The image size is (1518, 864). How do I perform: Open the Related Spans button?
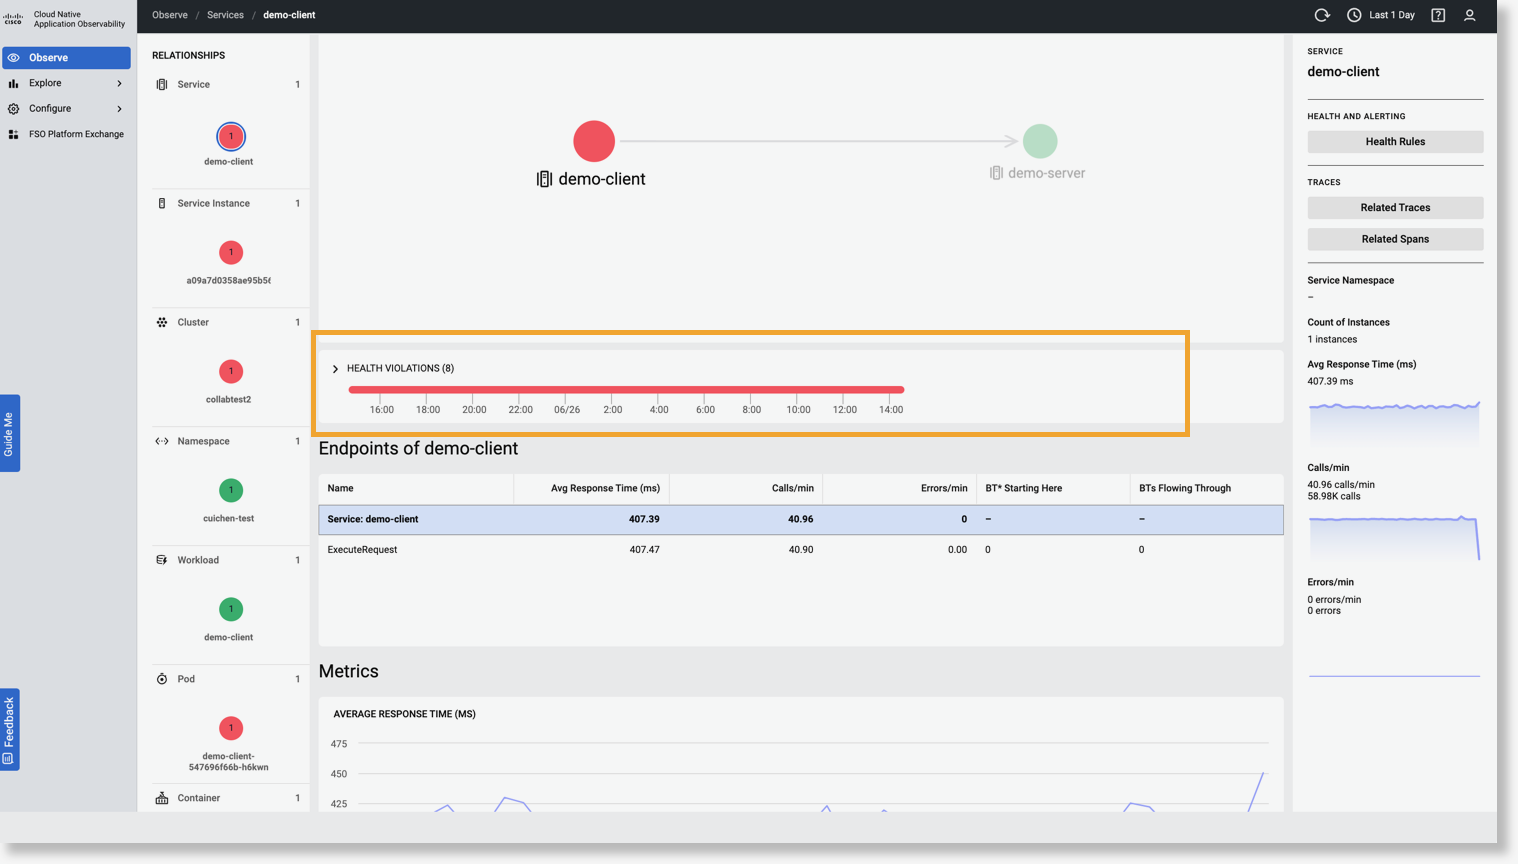[x=1395, y=240]
